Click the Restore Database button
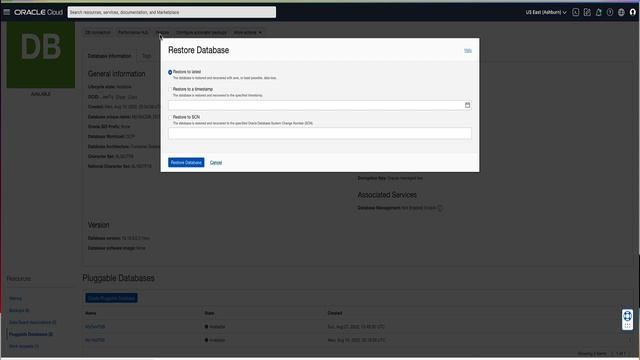Screen dimensions: 640x360 pyautogui.click(x=186, y=162)
